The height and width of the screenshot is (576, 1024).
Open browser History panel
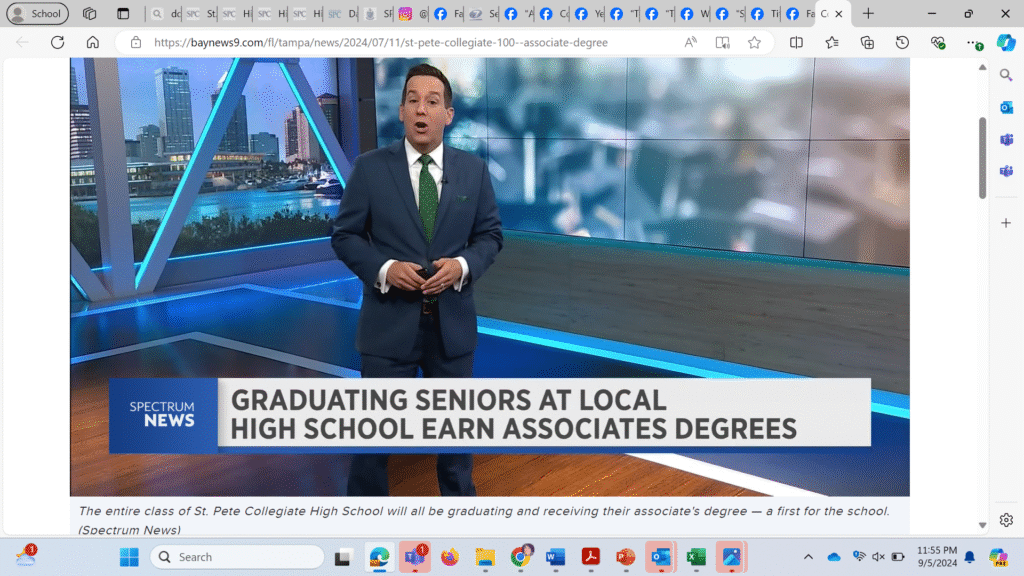point(902,42)
